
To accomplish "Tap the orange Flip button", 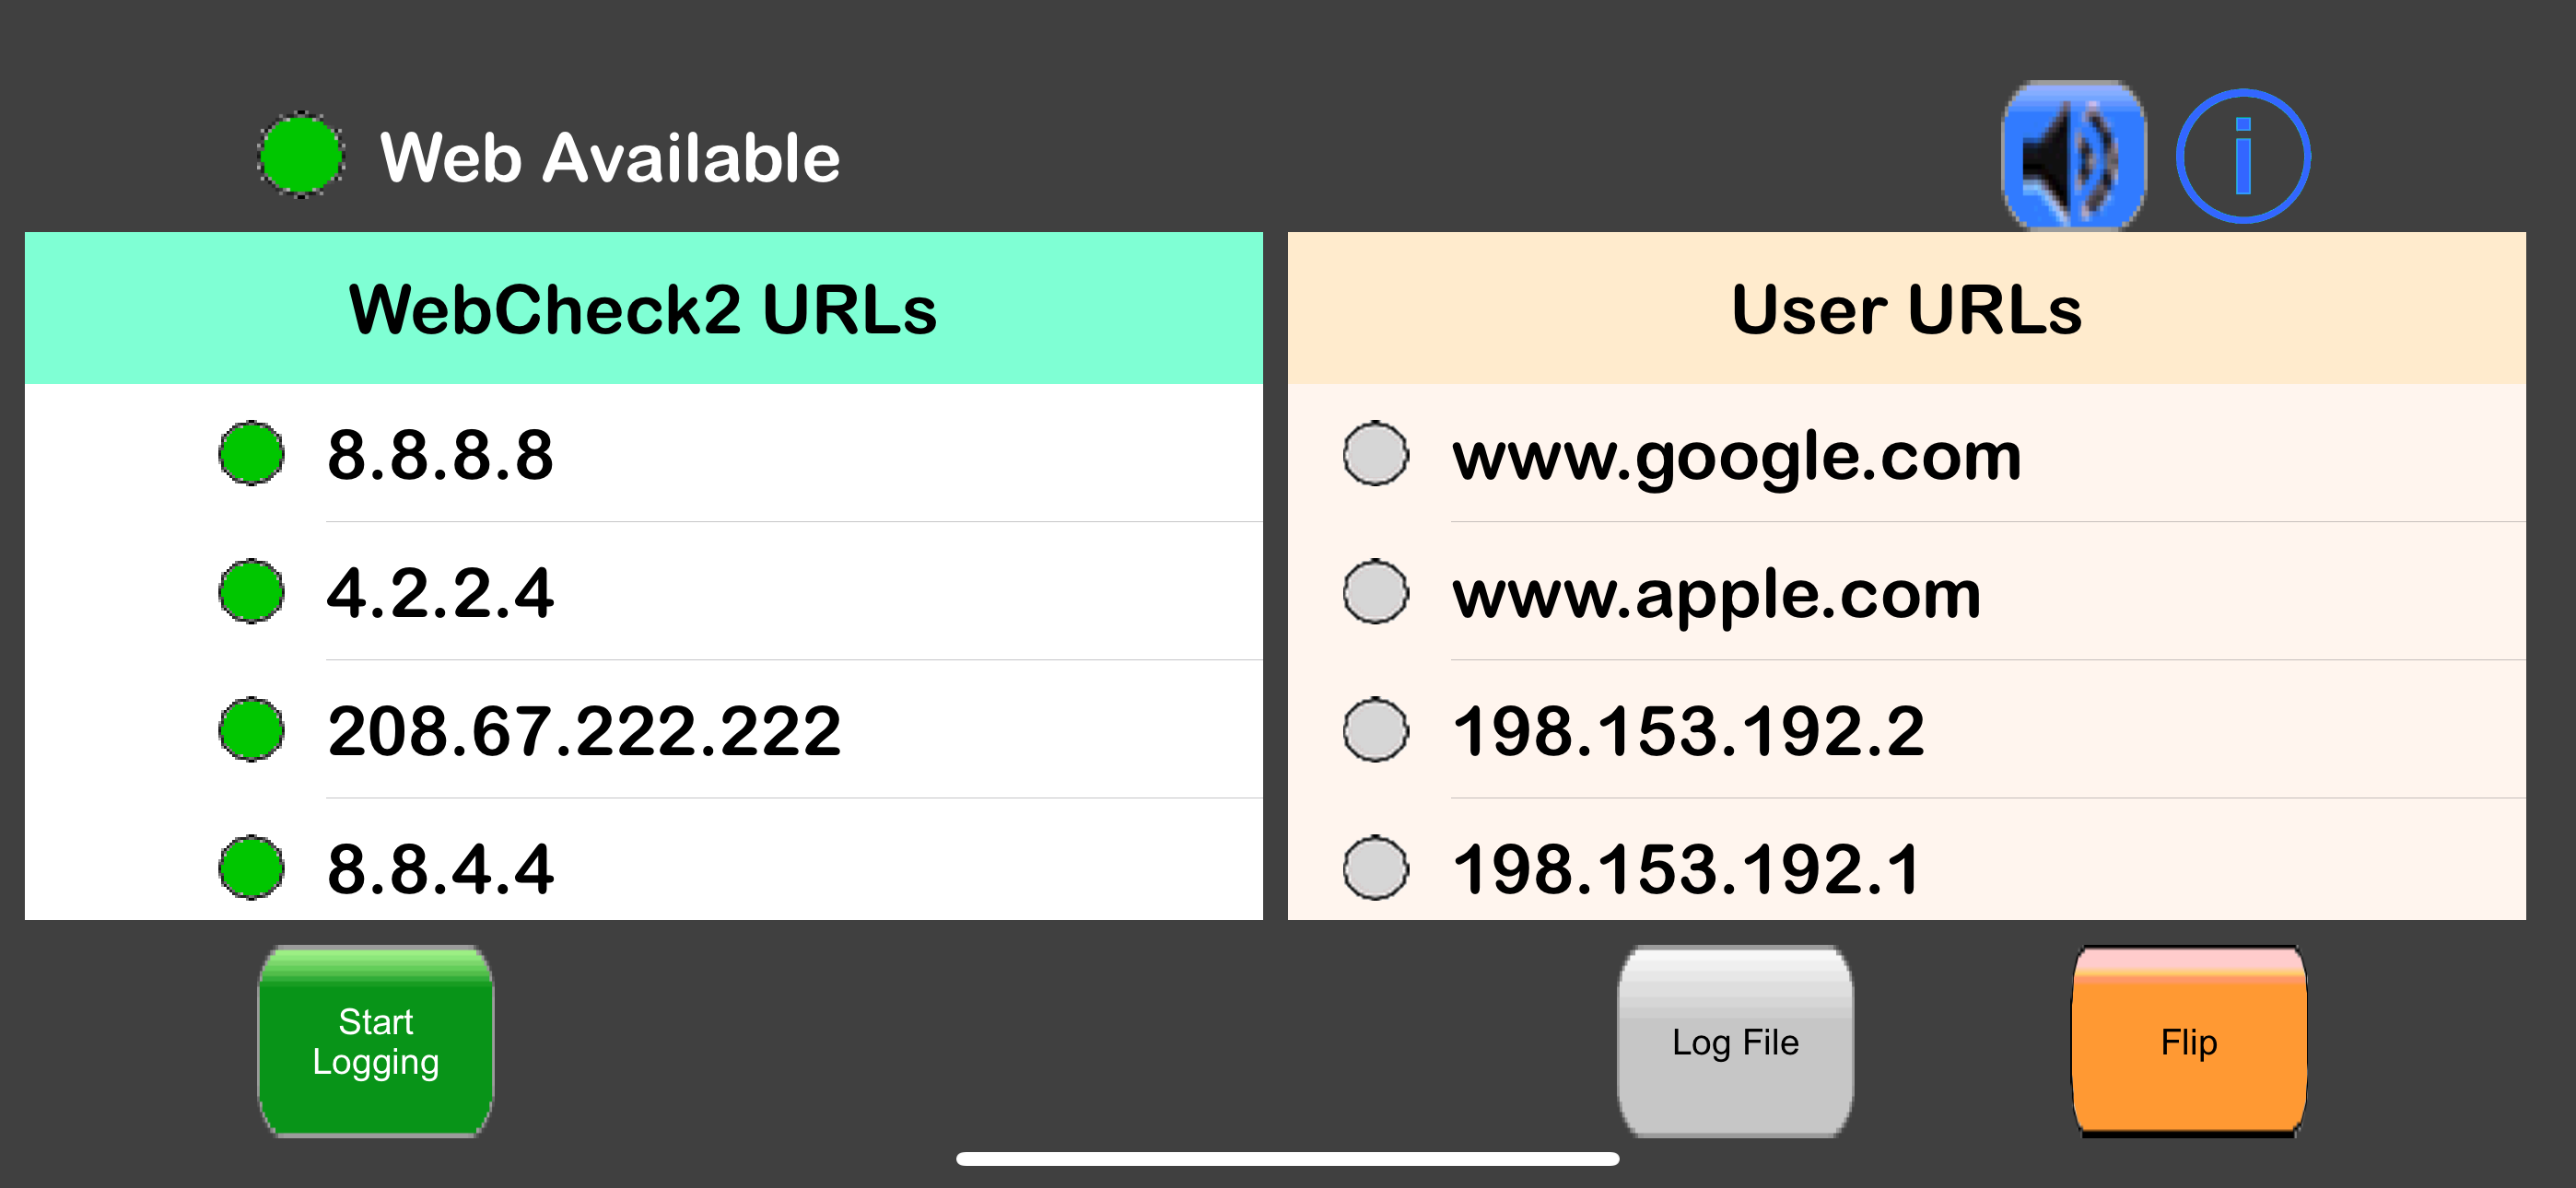I will tap(2189, 1041).
